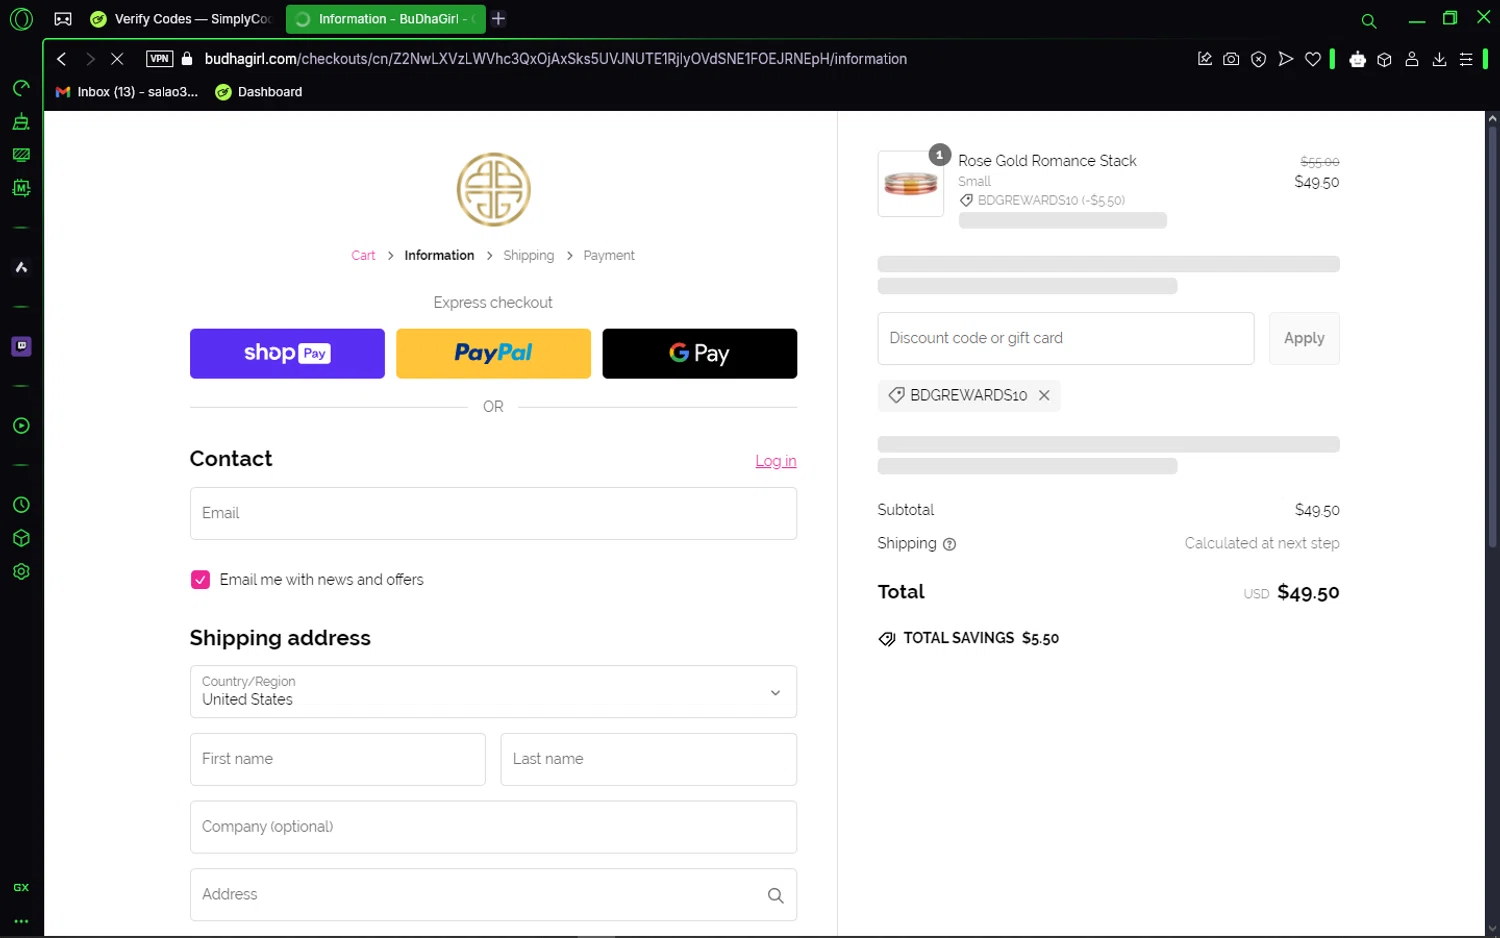Open the profile person icon in toolbar
The height and width of the screenshot is (938, 1500).
pos(1412,59)
